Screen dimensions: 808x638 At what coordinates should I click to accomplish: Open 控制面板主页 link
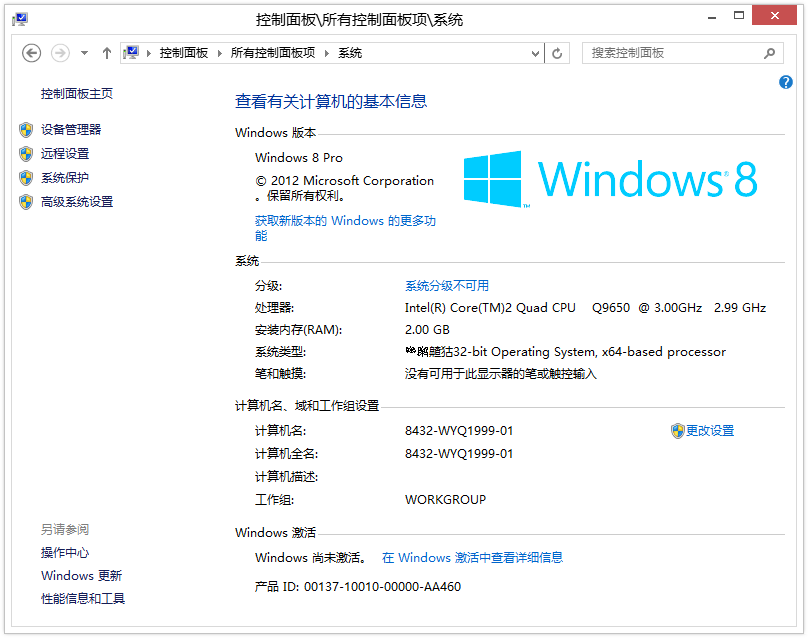click(77, 94)
